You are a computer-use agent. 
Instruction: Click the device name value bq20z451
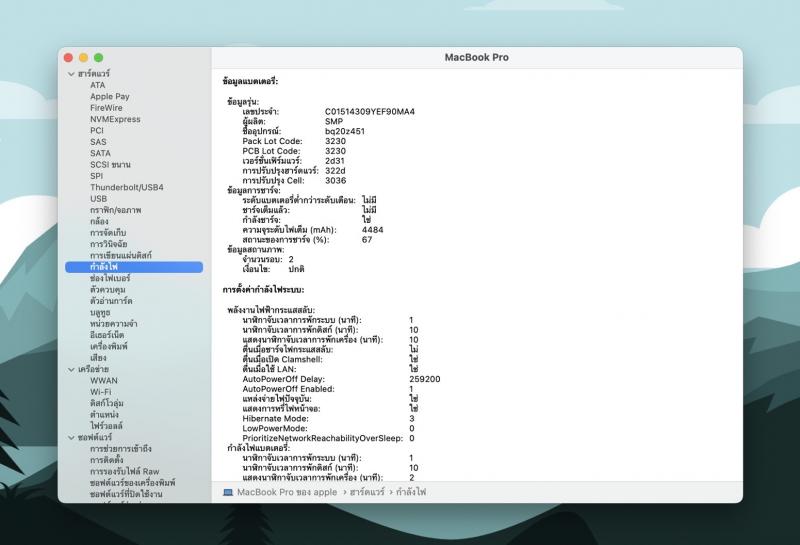click(345, 131)
